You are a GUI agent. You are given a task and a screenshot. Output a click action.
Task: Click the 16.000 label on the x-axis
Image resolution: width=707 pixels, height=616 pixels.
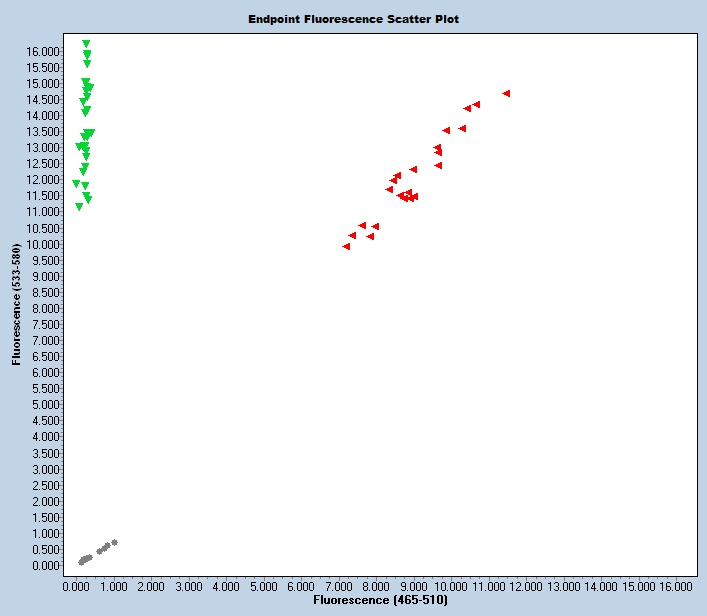coord(676,586)
